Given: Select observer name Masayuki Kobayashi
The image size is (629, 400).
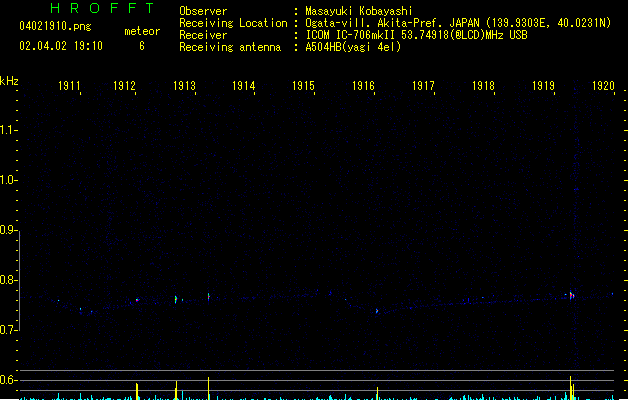Looking at the screenshot, I should tap(359, 11).
